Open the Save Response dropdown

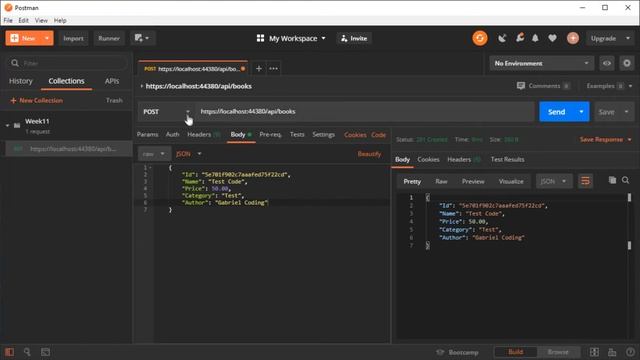click(605, 139)
